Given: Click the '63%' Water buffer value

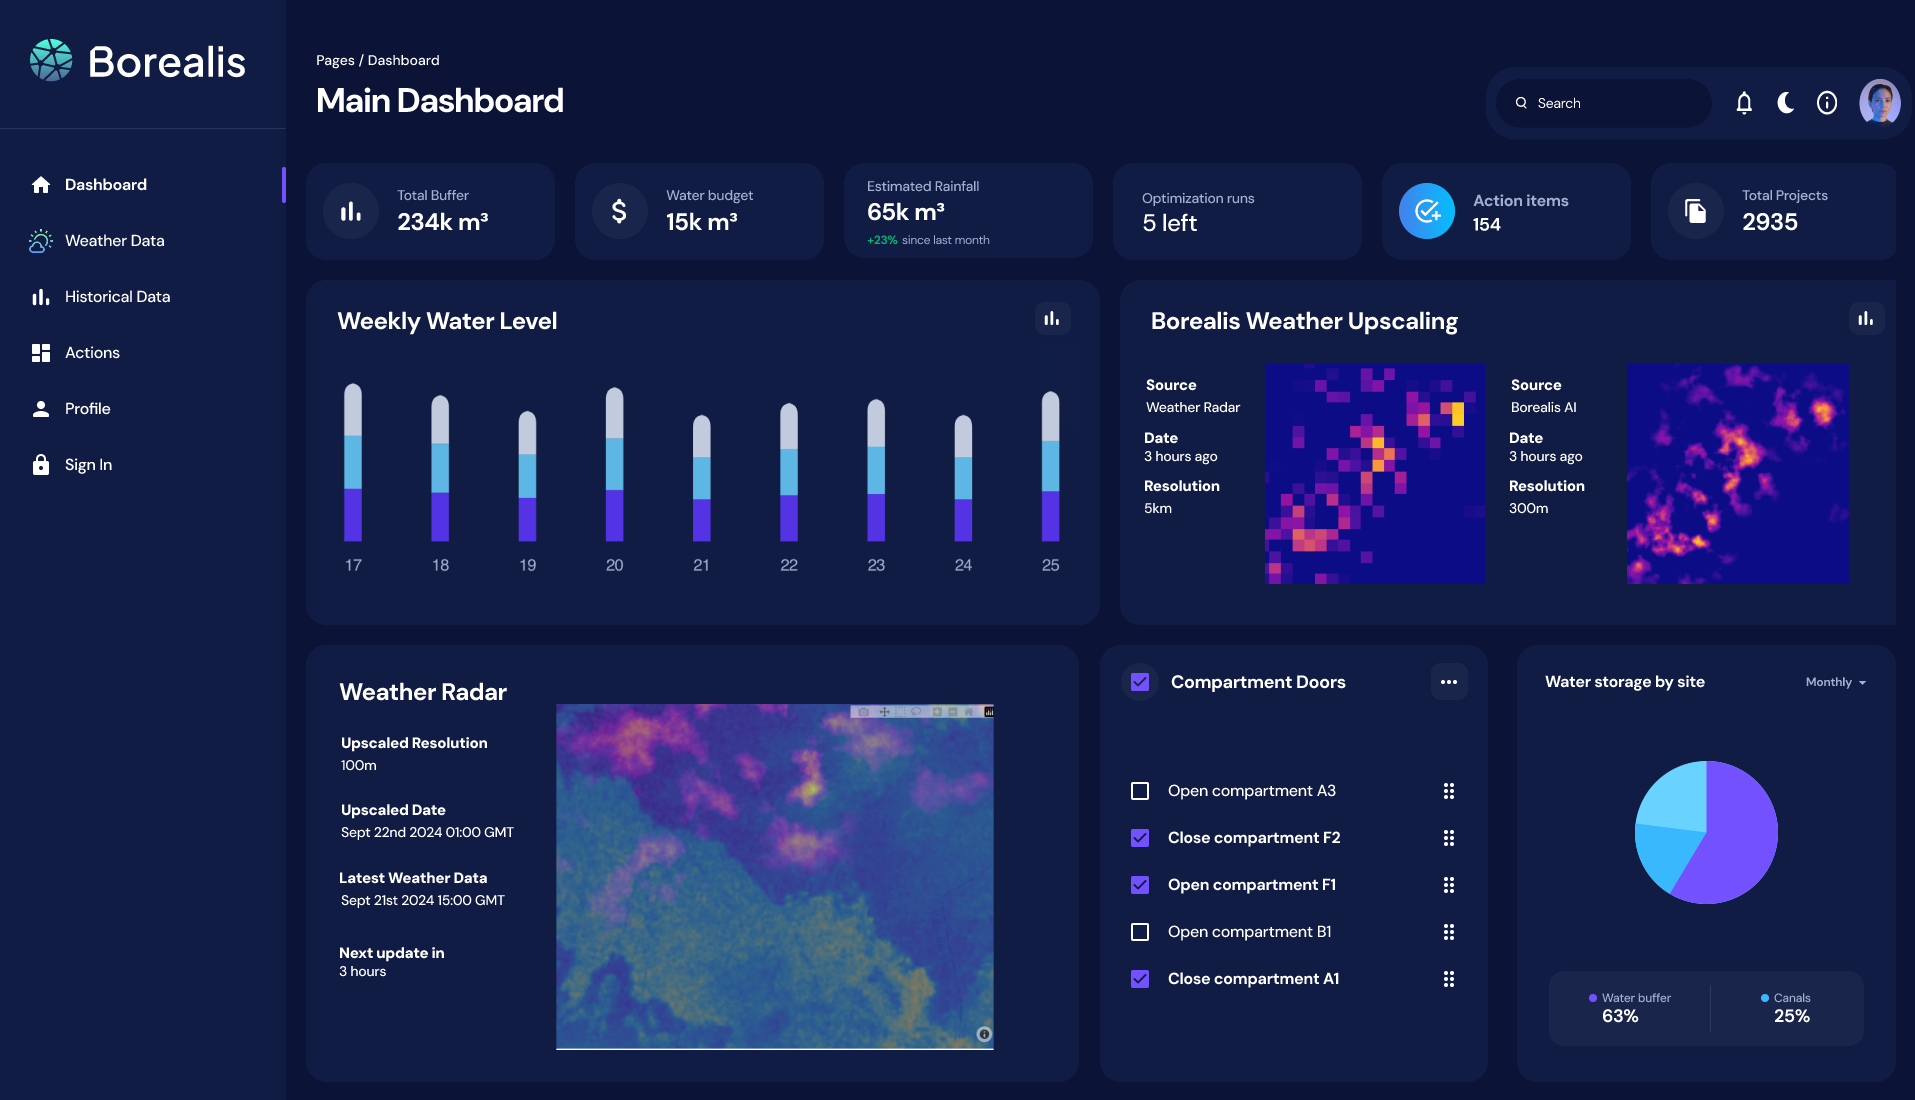Looking at the screenshot, I should pyautogui.click(x=1620, y=1016).
